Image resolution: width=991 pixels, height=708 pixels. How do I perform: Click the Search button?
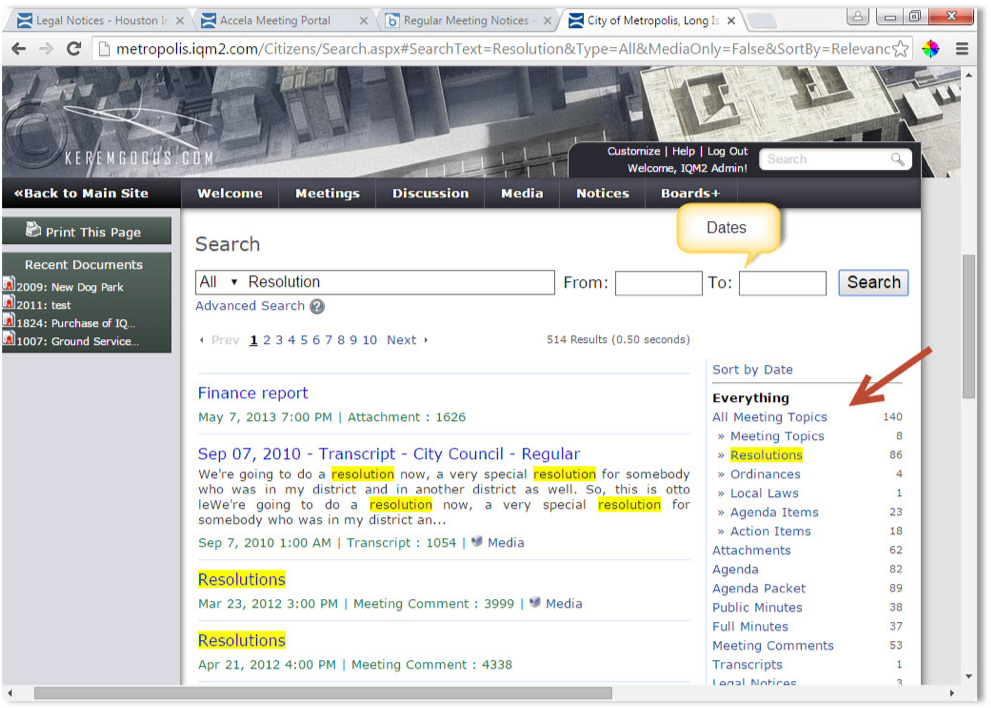tap(873, 282)
